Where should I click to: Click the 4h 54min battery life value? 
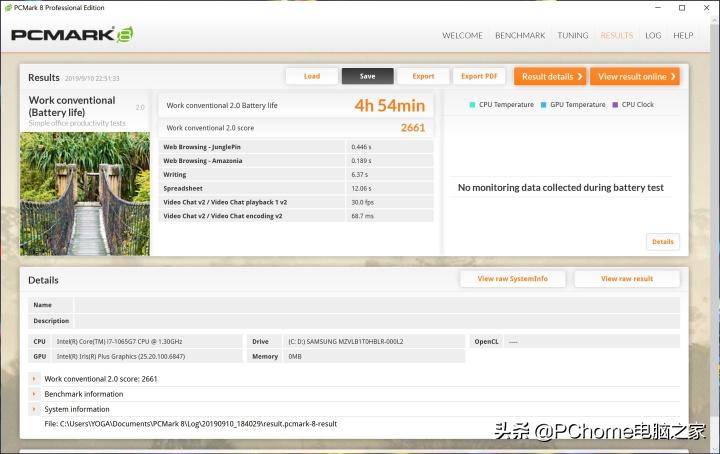click(x=389, y=106)
